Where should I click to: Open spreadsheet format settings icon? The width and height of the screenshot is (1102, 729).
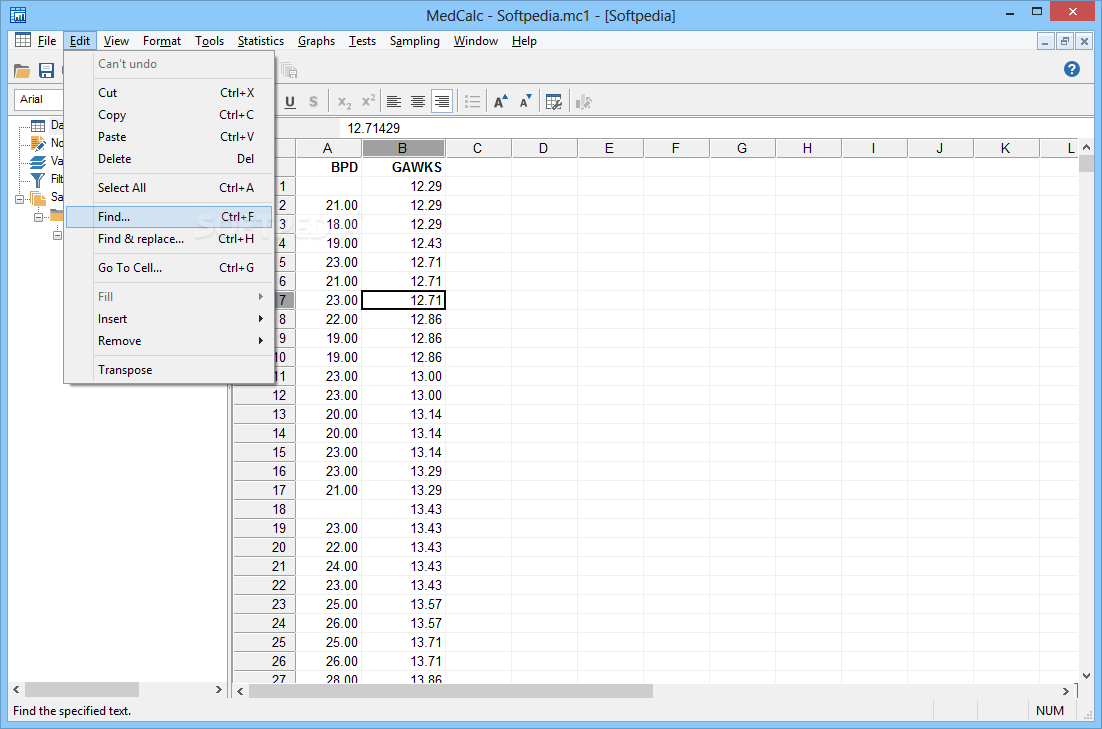click(x=554, y=102)
